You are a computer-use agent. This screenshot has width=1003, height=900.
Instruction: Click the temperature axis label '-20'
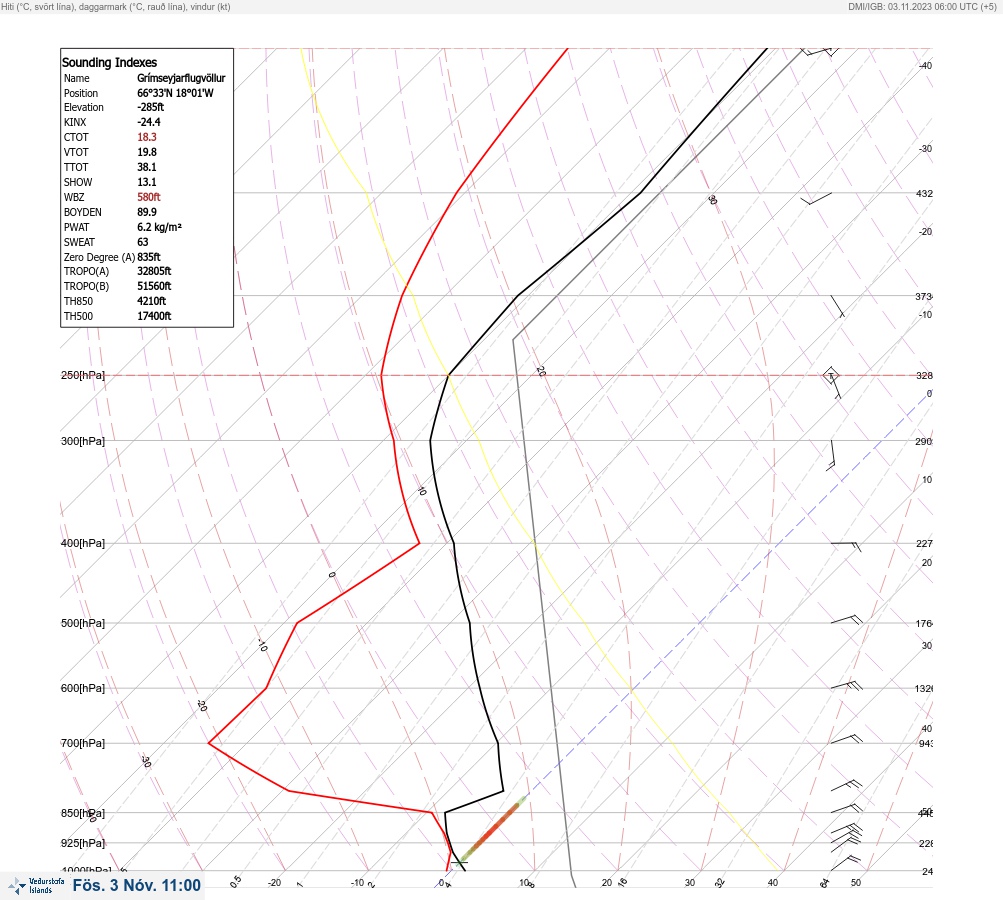click(274, 883)
